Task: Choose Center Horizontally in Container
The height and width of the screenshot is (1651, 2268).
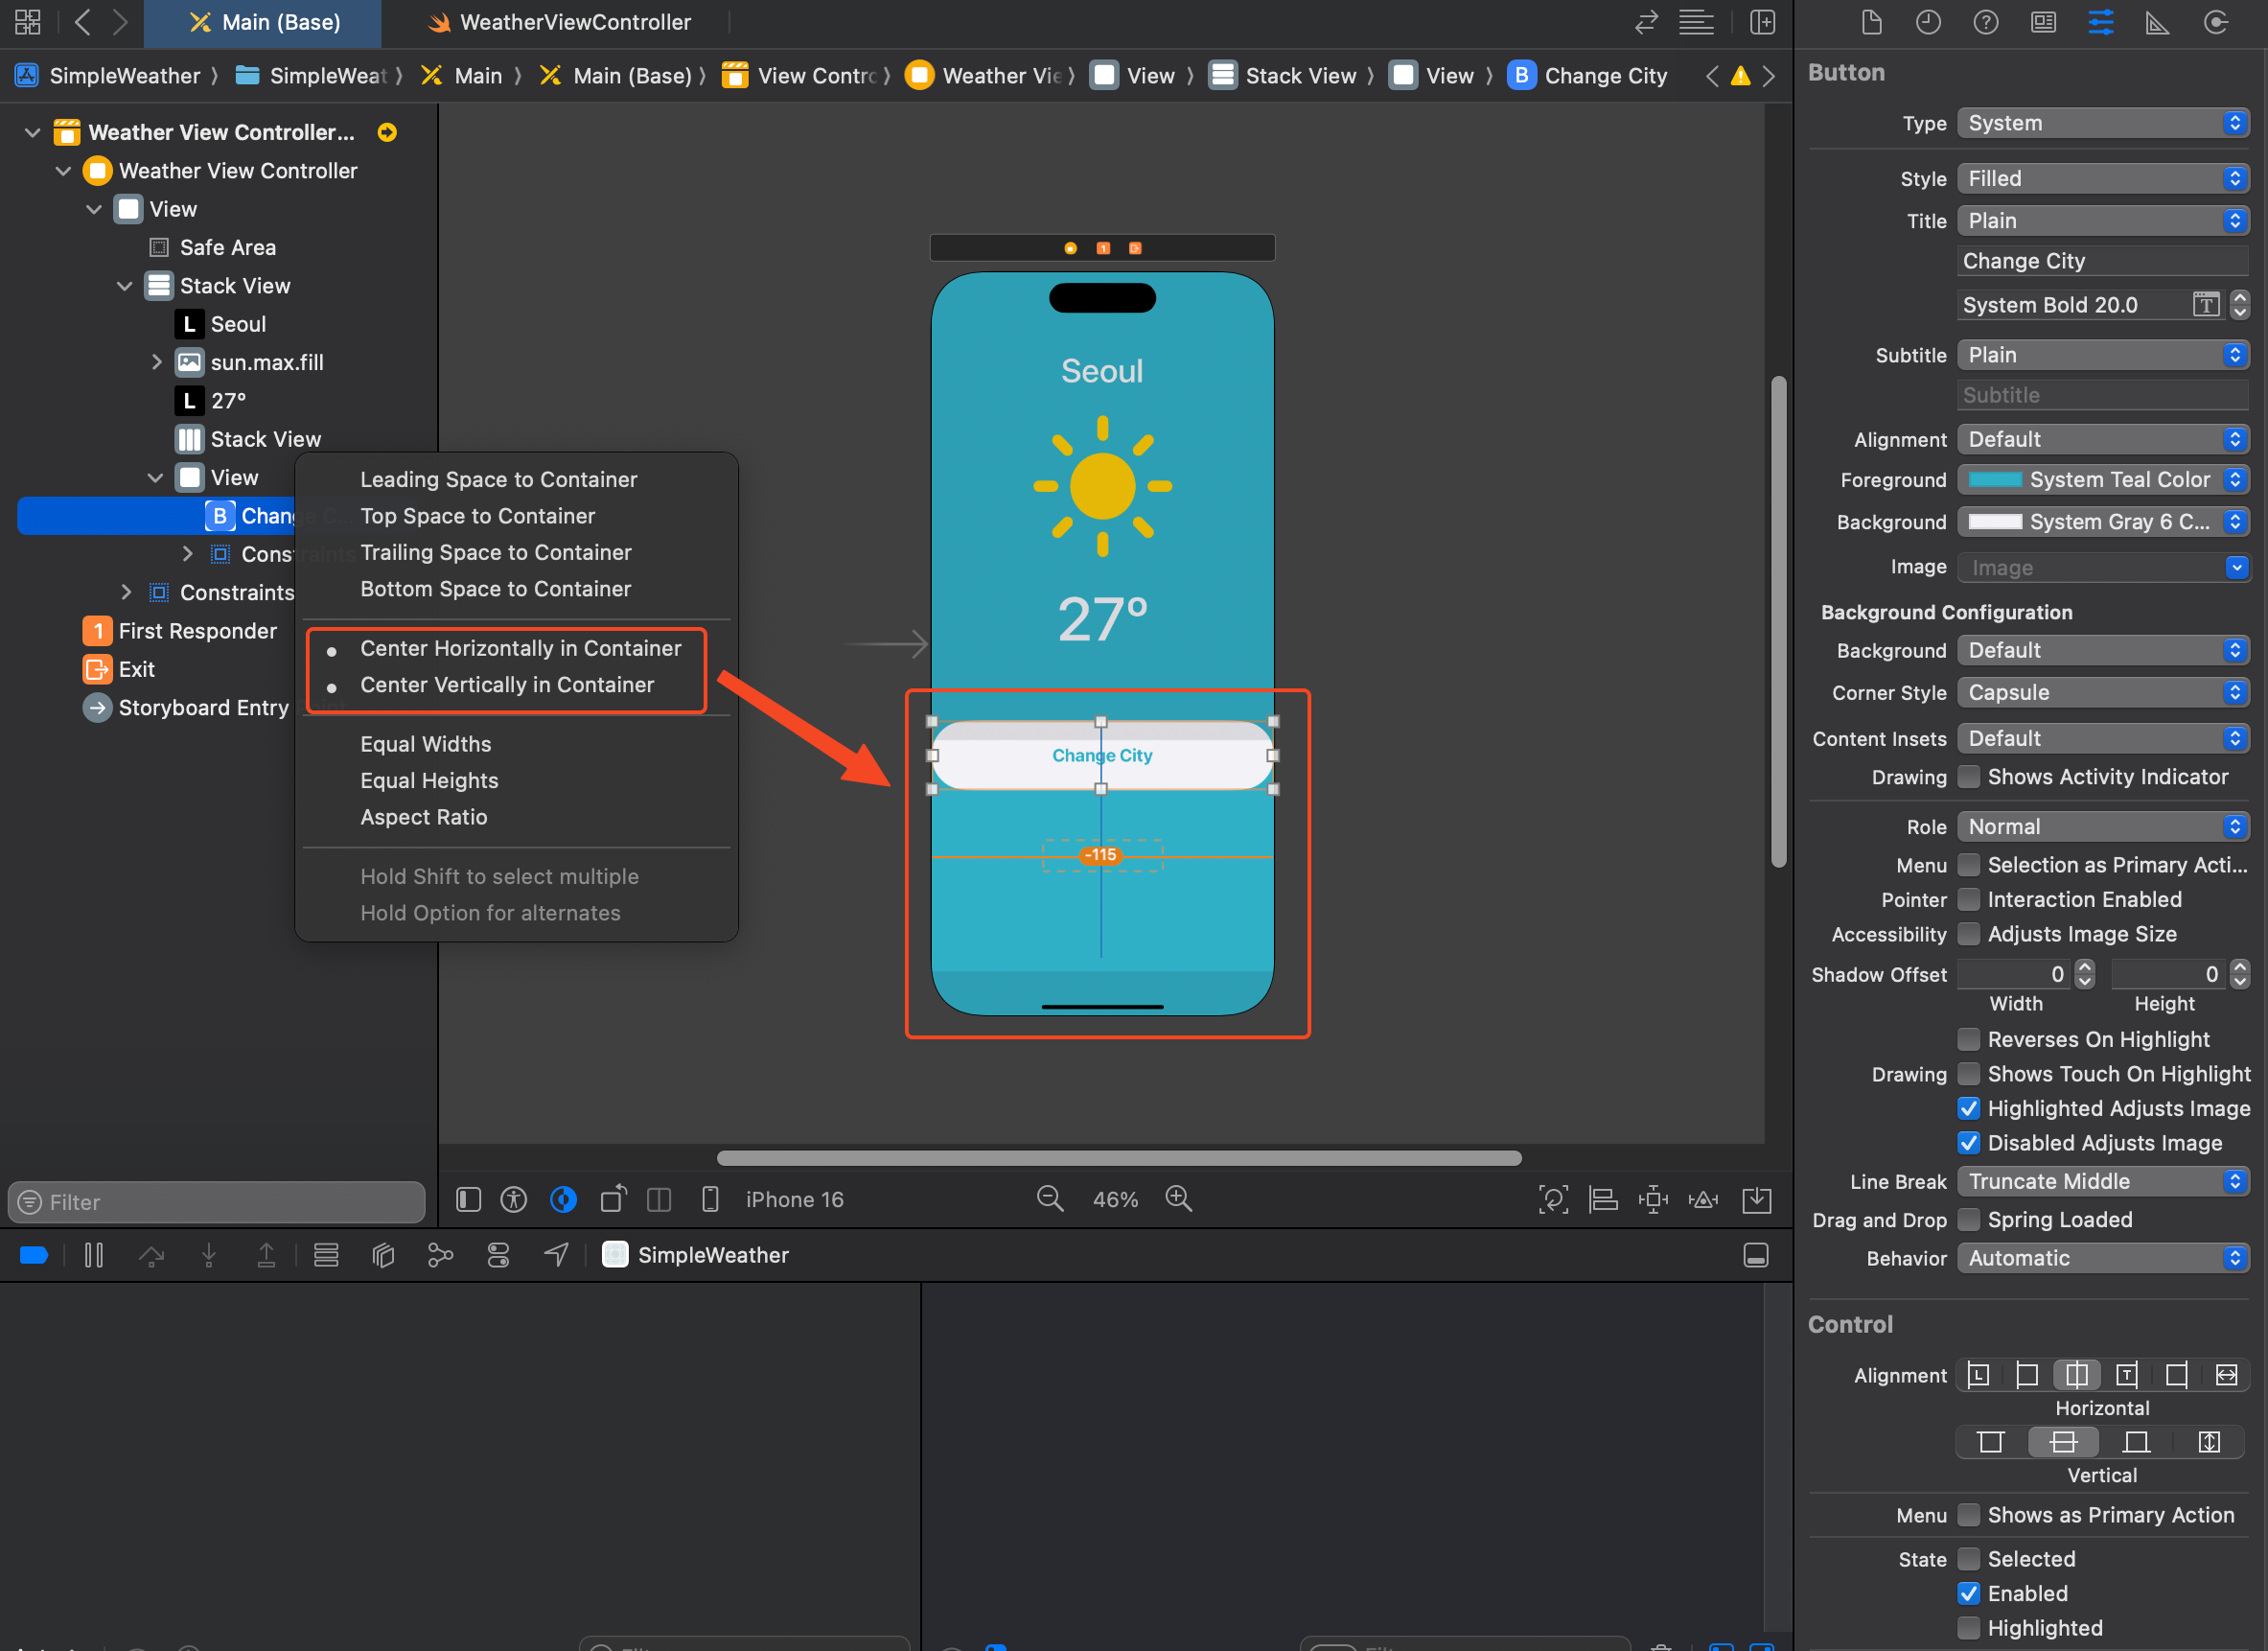Action: (520, 648)
